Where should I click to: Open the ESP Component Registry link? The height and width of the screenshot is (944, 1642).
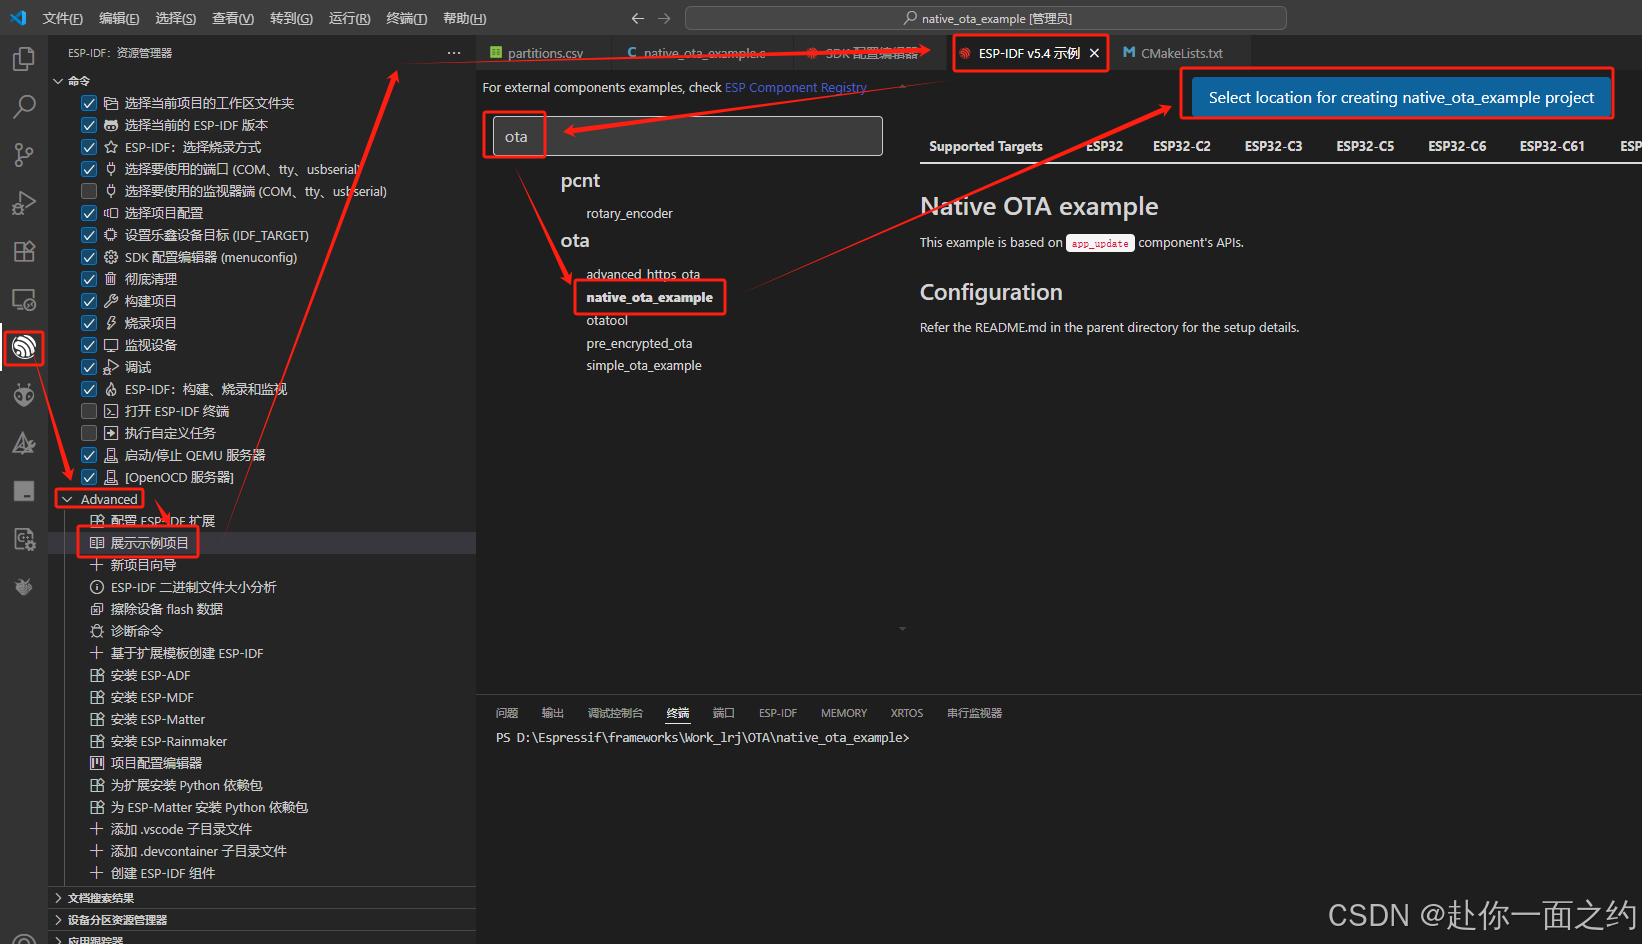coord(795,87)
